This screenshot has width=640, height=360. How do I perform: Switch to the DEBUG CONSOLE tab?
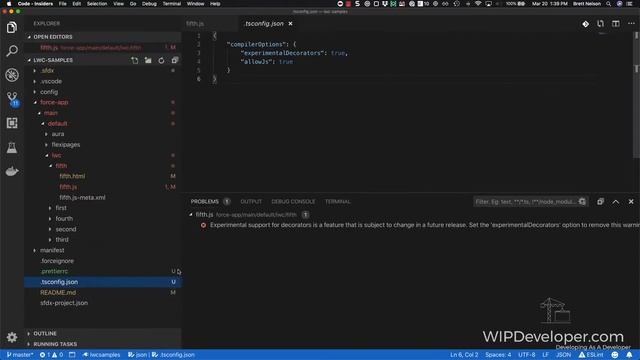tap(293, 202)
